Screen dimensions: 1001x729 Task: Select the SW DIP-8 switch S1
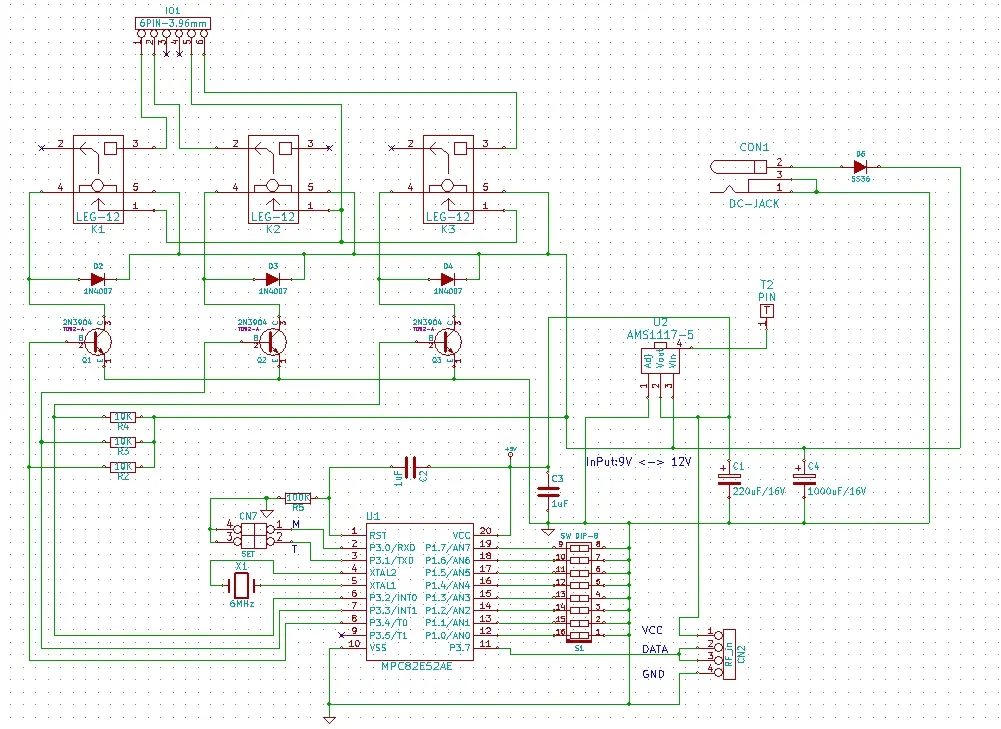coord(580,590)
